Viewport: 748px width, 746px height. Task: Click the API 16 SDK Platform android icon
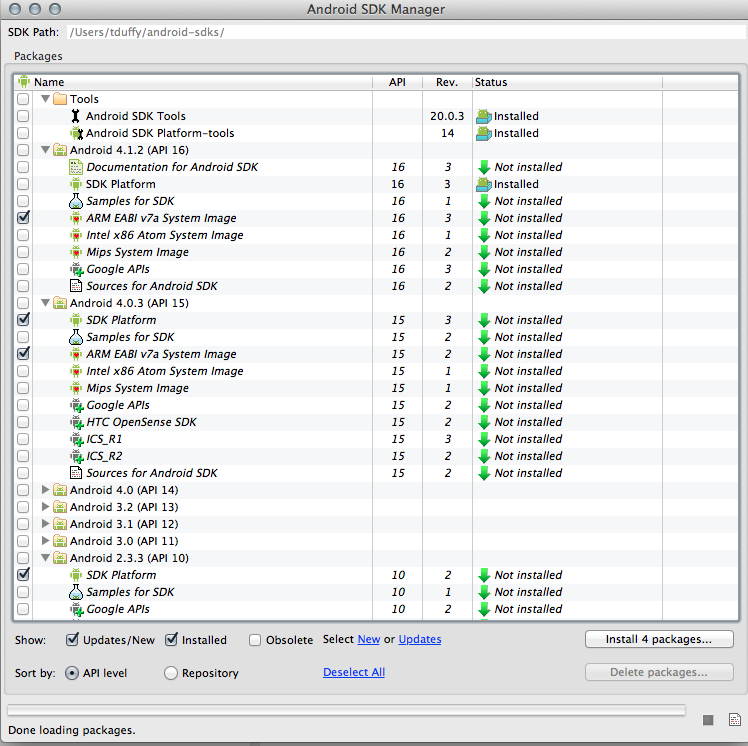[x=76, y=184]
